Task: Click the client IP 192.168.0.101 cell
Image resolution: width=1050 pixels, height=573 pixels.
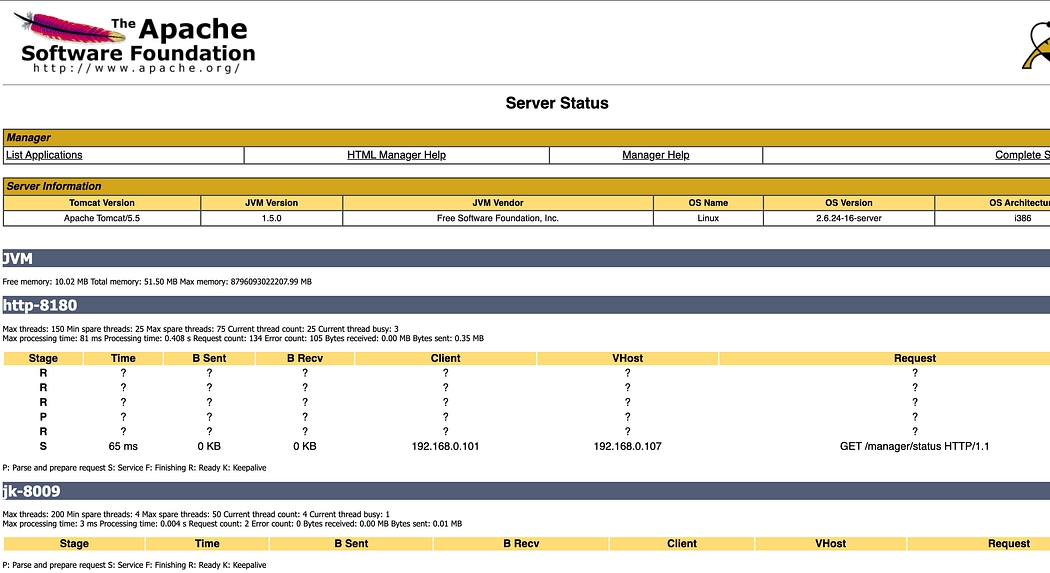Action: (445, 446)
